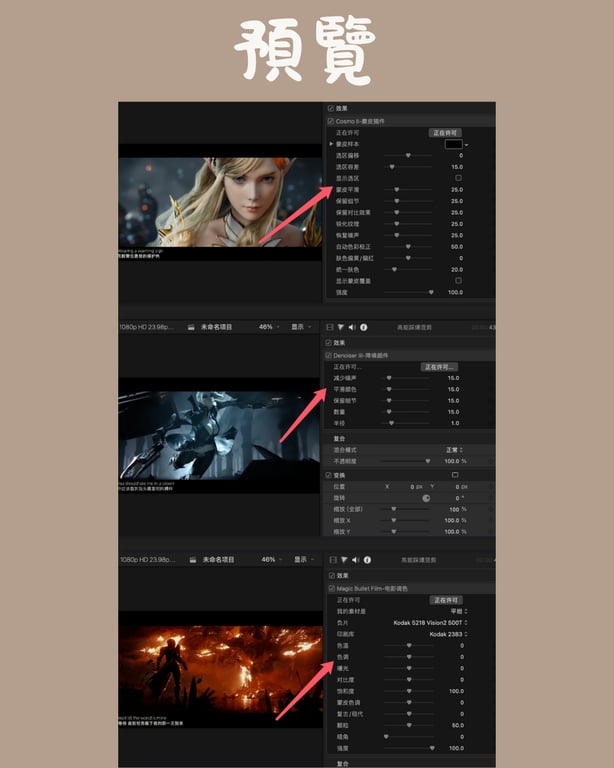Screen dimensions: 614x768
Task: Click the 位置 Y value field
Action: [x=460, y=487]
